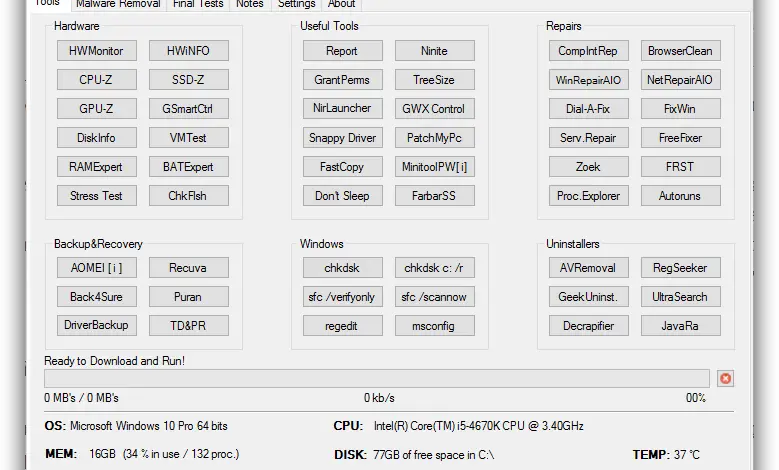Run FixWin

(680, 109)
